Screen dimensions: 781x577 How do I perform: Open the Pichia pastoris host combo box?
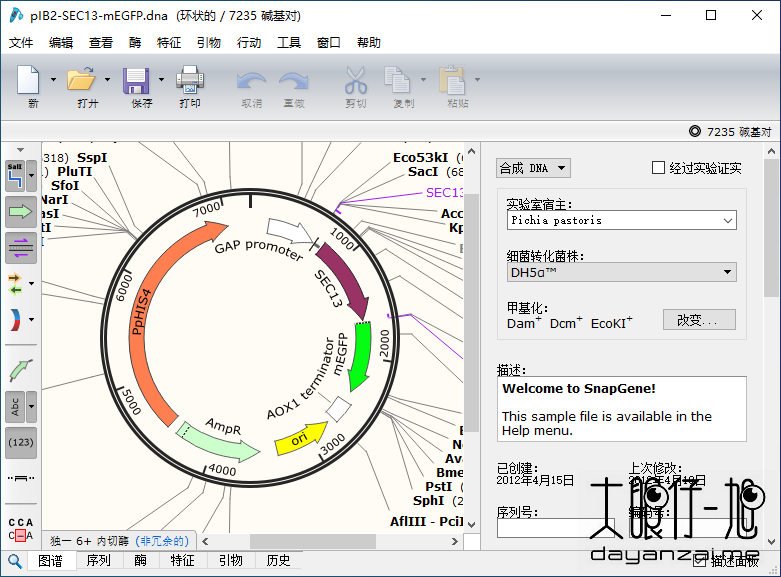[622, 220]
